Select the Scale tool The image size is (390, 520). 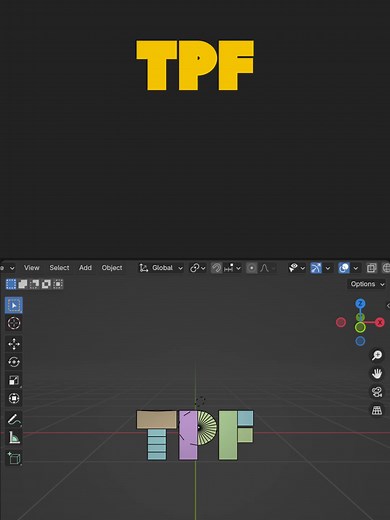click(x=14, y=380)
